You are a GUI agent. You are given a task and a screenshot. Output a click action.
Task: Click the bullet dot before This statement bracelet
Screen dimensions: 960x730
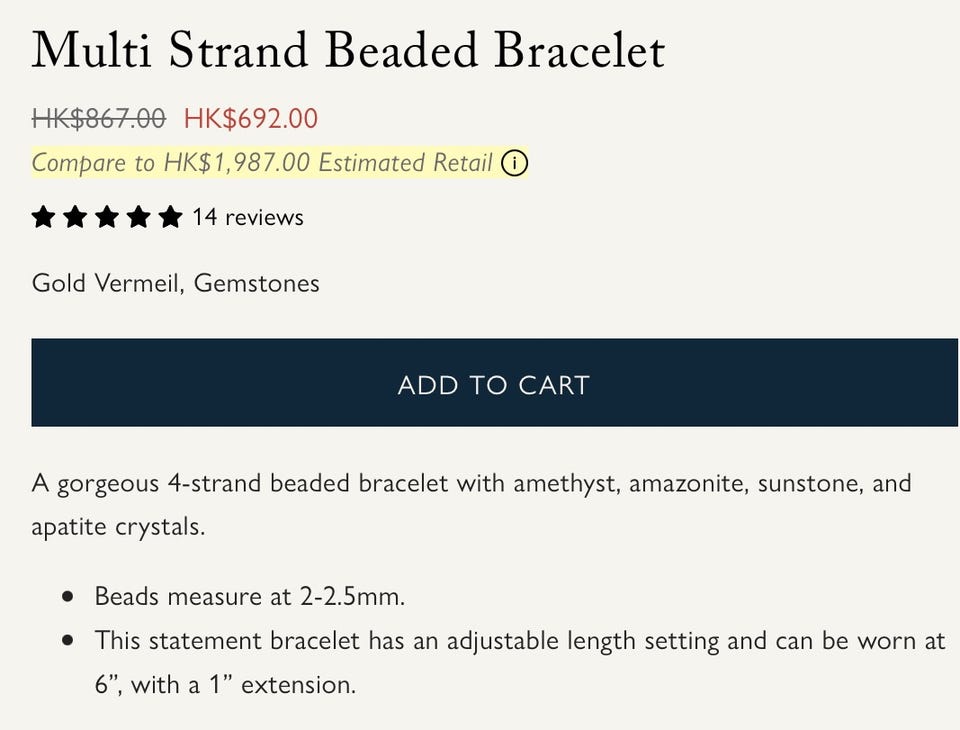coord(68,641)
